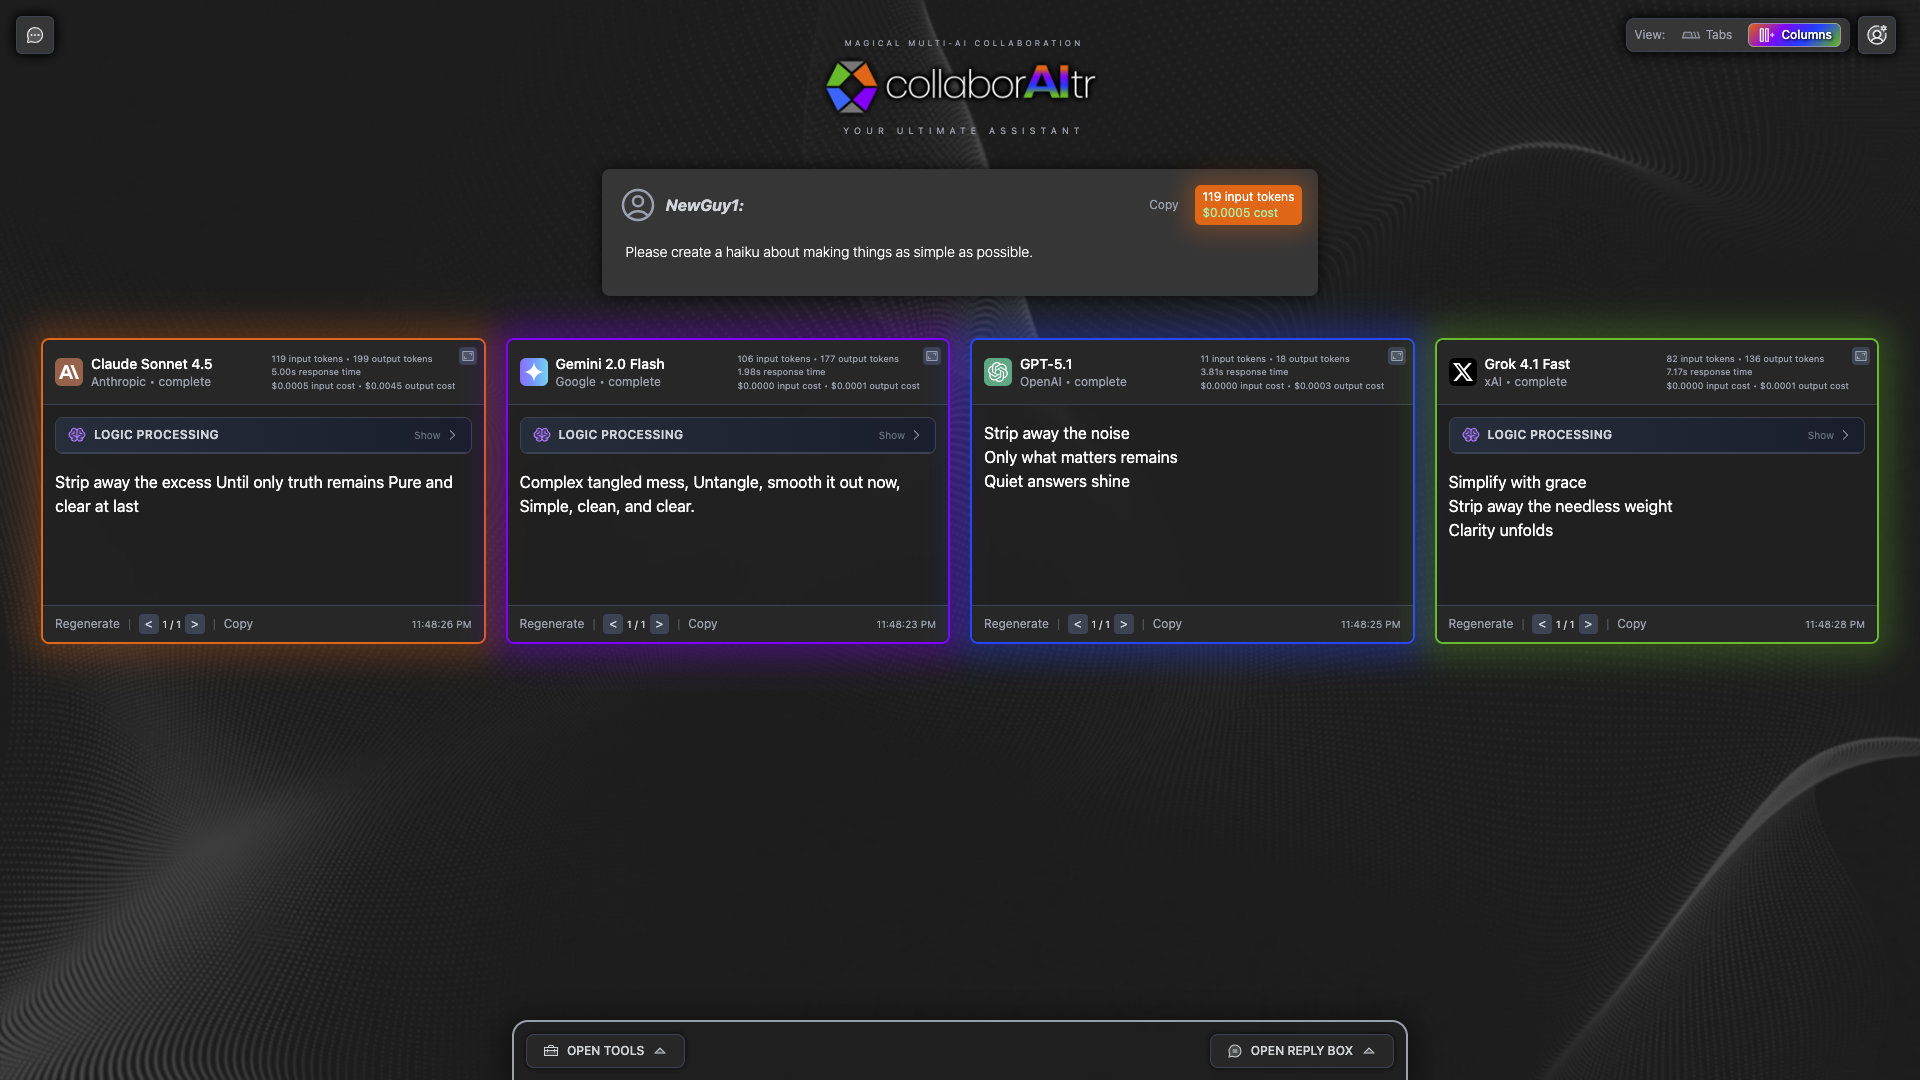Viewport: 1920px width, 1080px height.
Task: Click the OpenAI logo on GPT-5.1 card
Action: tap(997, 371)
